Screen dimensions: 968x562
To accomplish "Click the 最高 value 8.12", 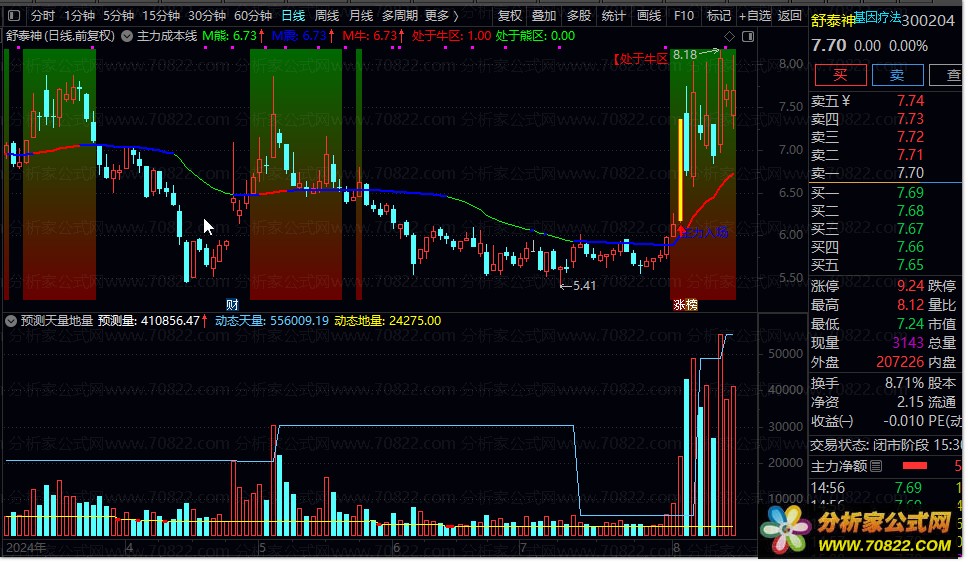I will (910, 305).
